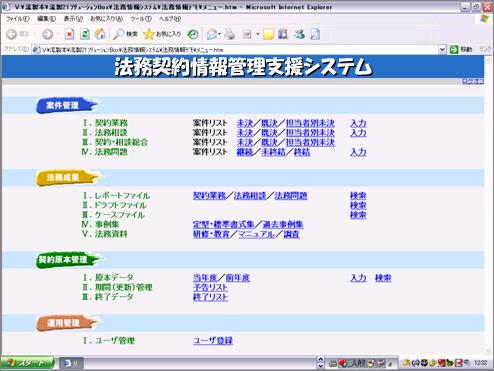Image resolution: width=494 pixels, height=371 pixels.
Task: Click inside the アドレス address field
Action: click(x=238, y=50)
